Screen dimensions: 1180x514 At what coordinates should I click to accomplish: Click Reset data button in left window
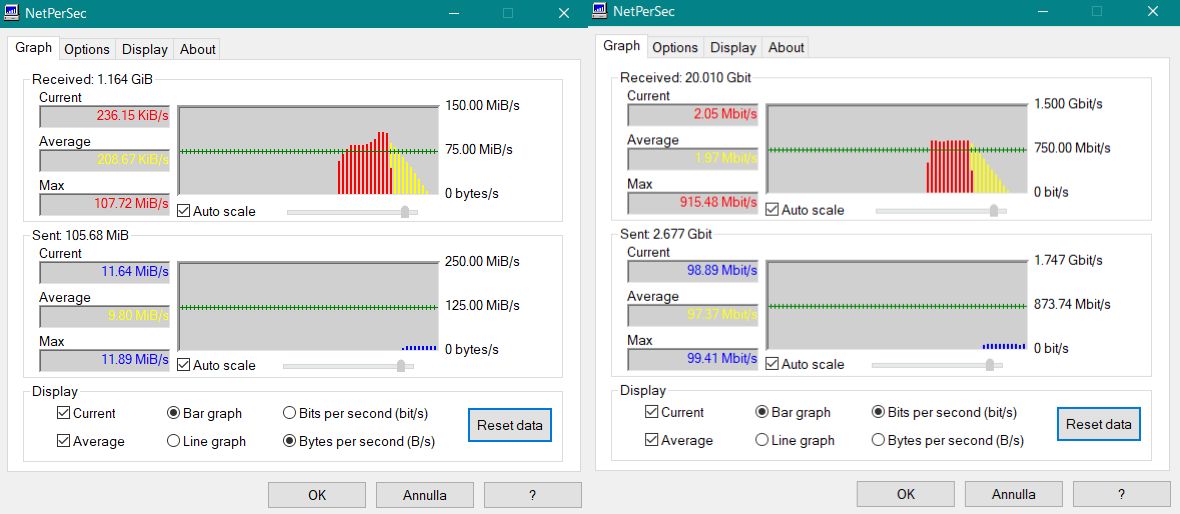509,425
